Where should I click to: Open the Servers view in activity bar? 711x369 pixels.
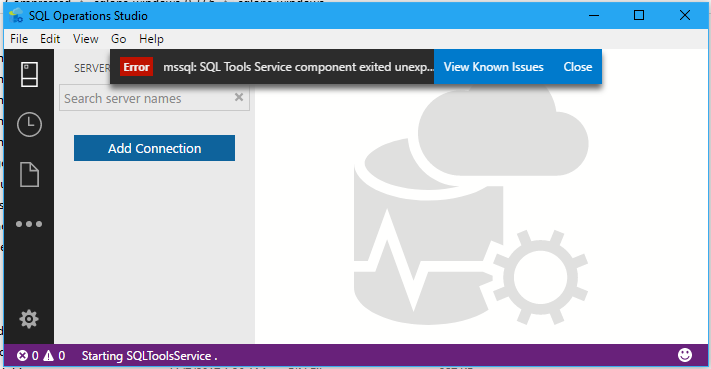[x=29, y=74]
